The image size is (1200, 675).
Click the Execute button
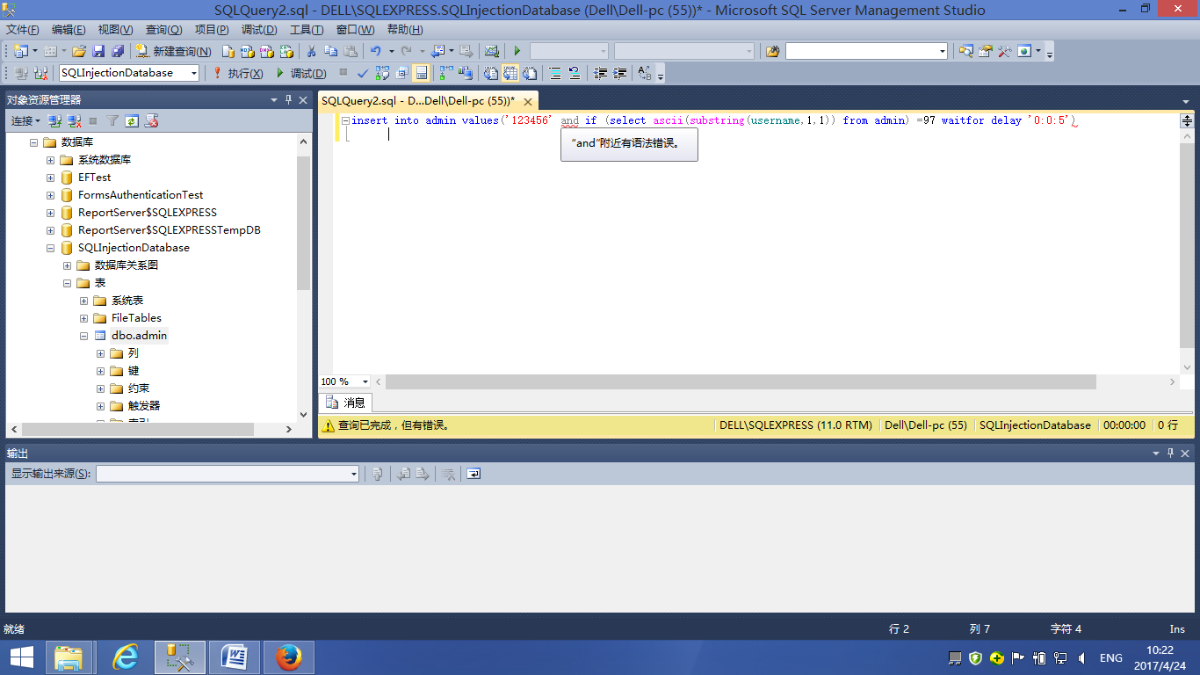(x=238, y=73)
